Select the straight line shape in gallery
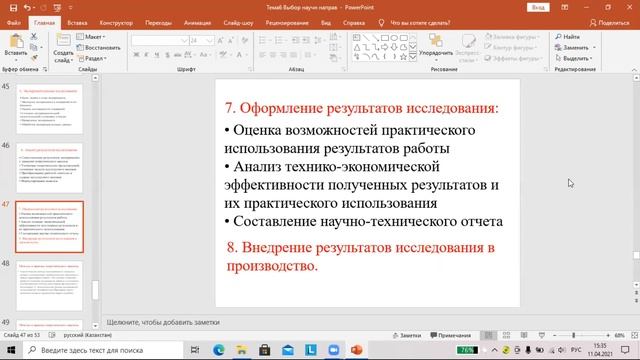 click(366, 38)
